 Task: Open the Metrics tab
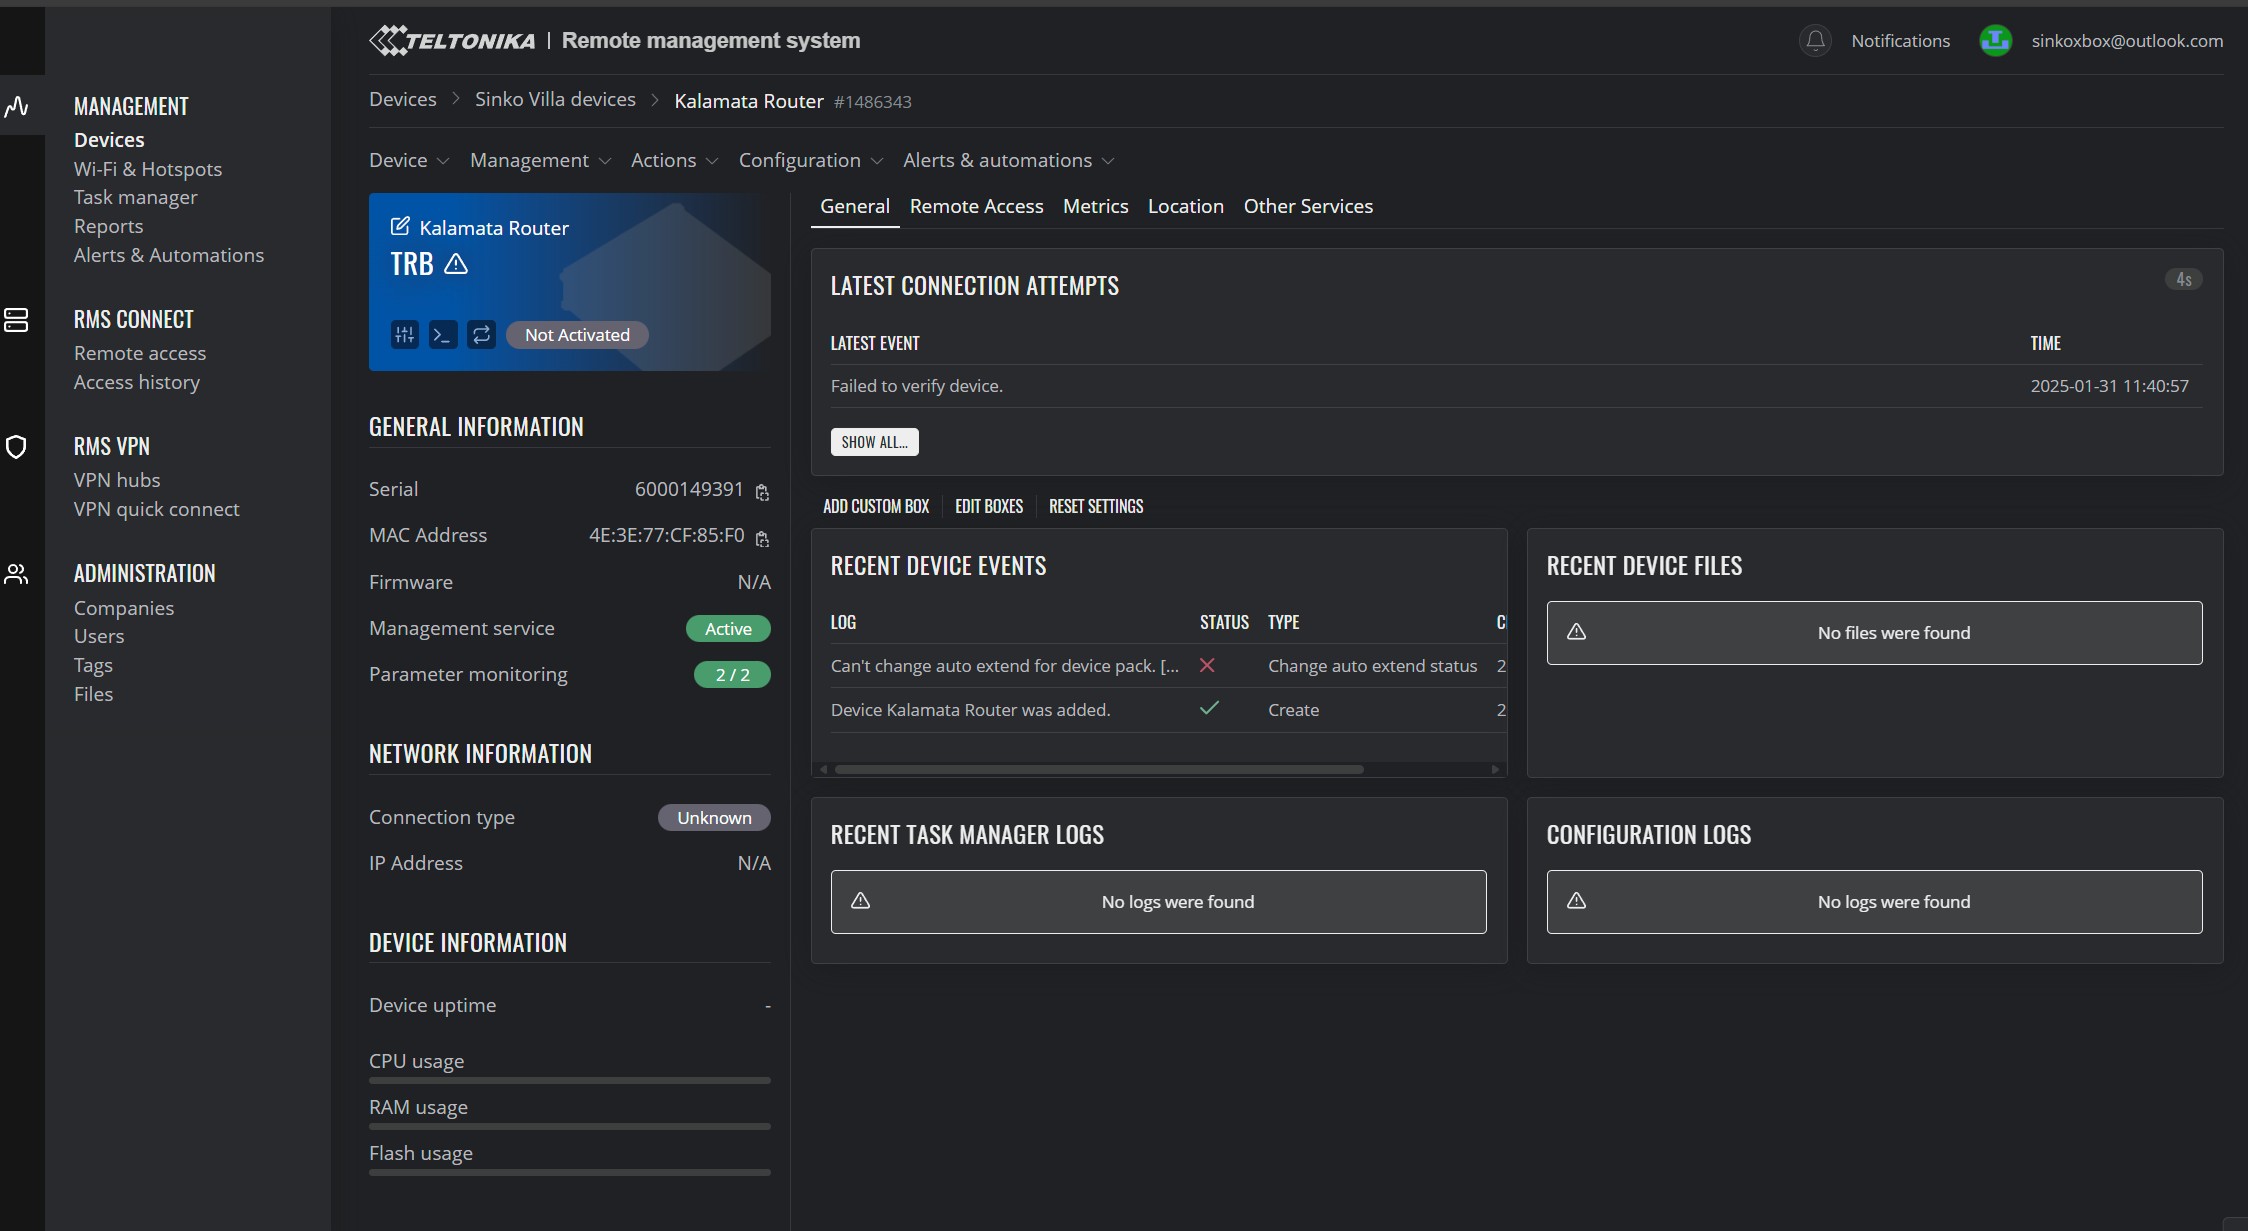click(1095, 206)
